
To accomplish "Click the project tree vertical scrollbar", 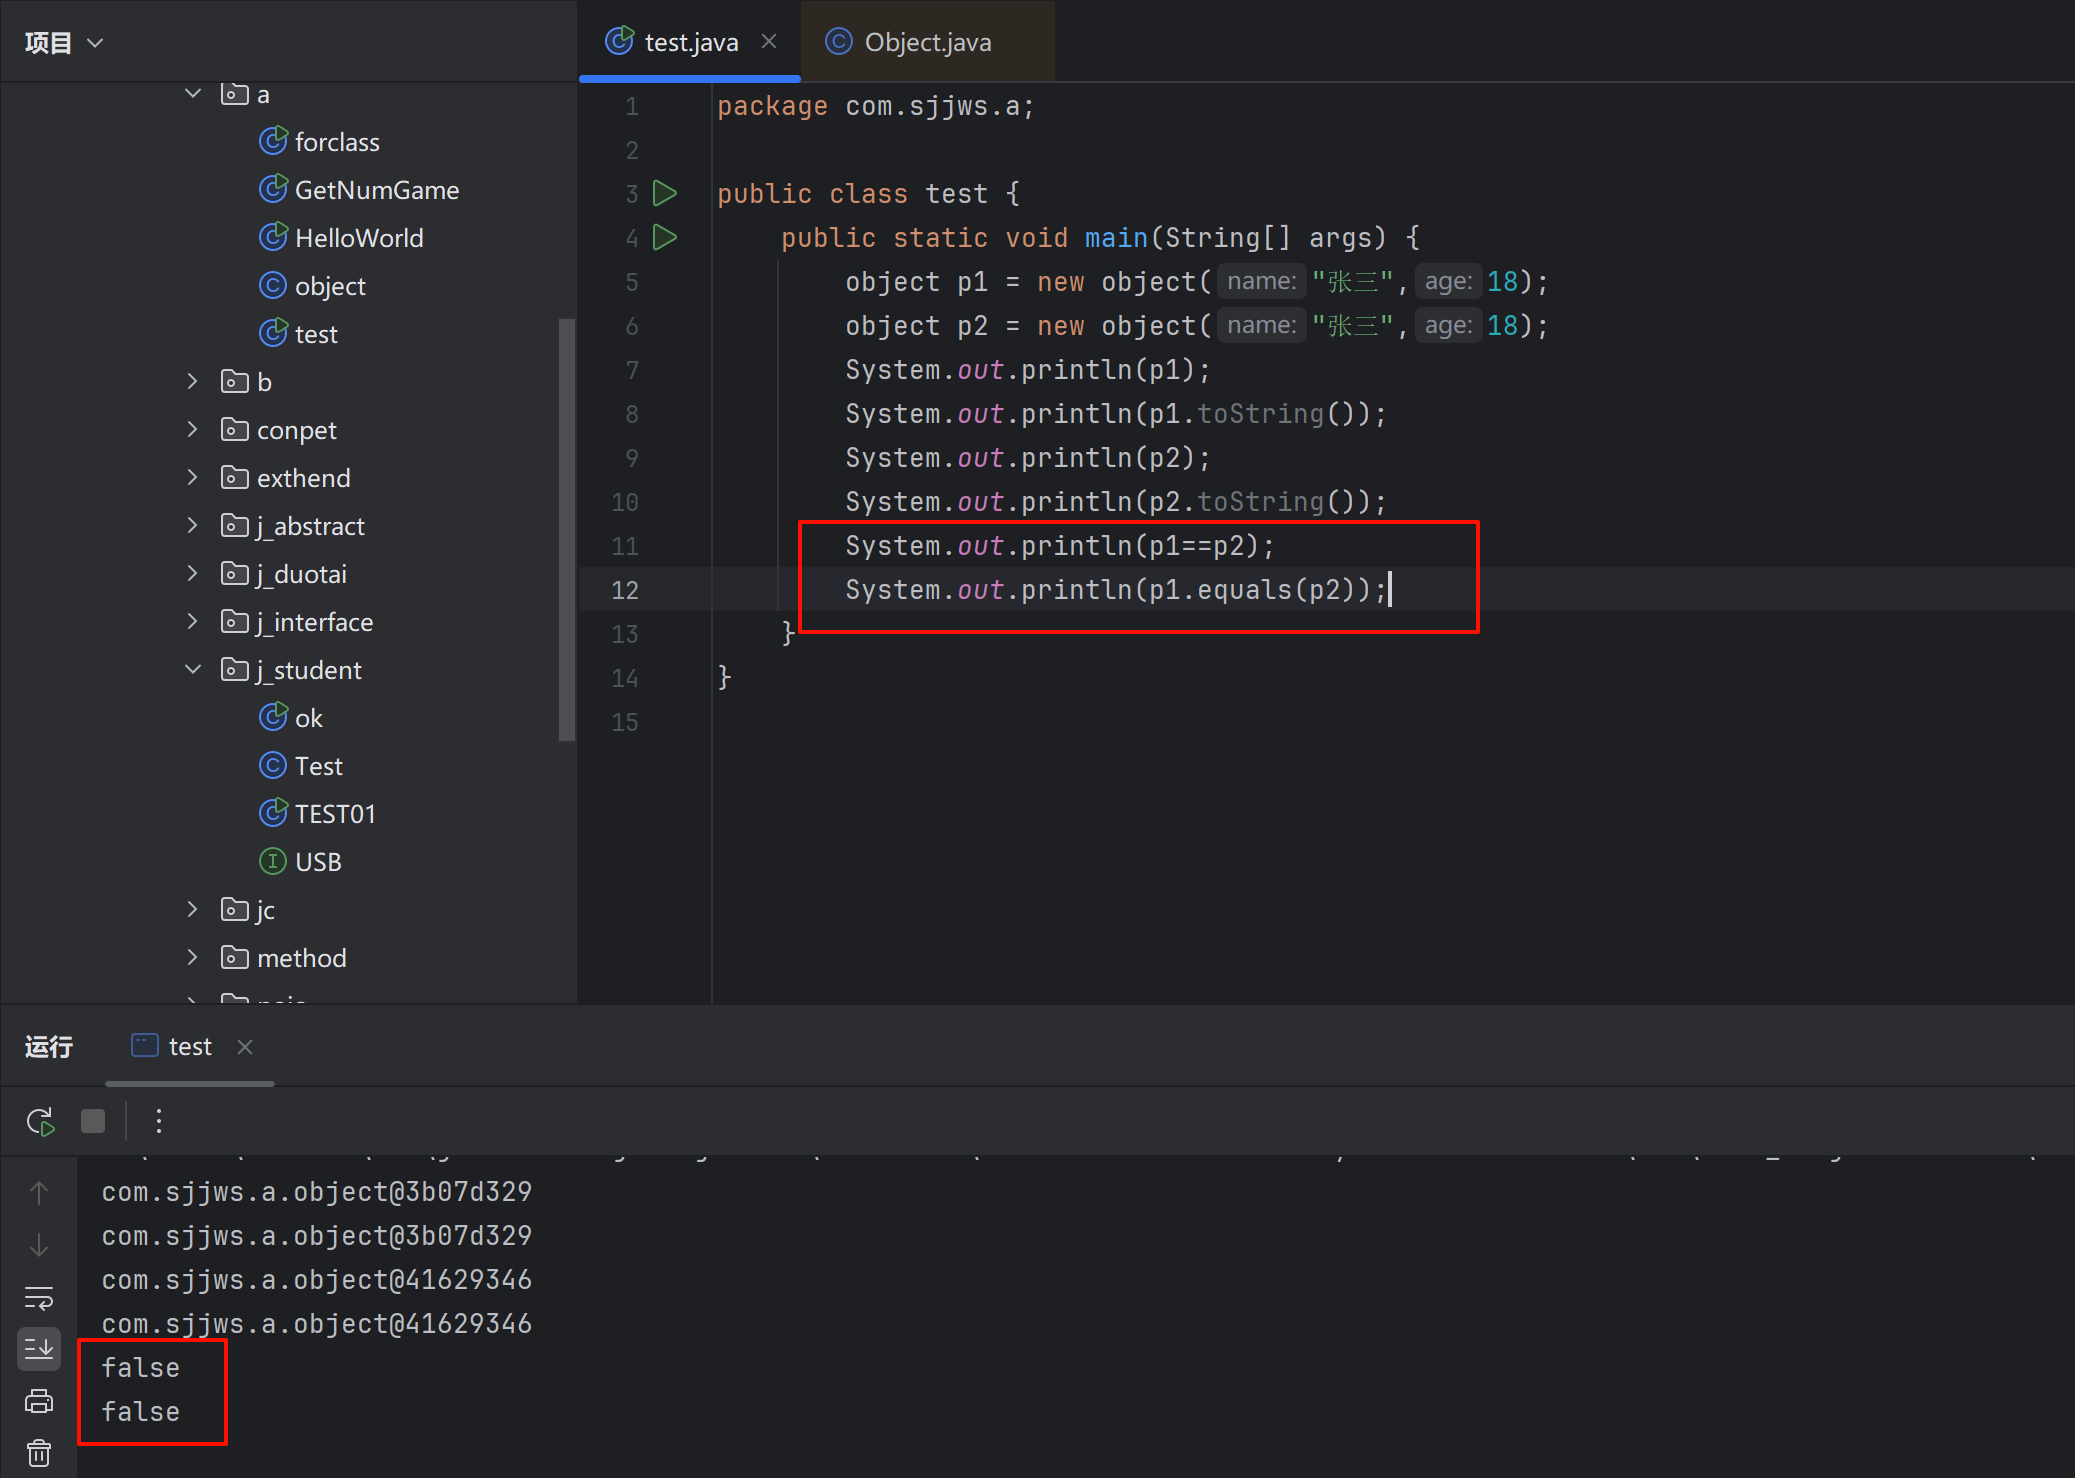I will pyautogui.click(x=566, y=528).
